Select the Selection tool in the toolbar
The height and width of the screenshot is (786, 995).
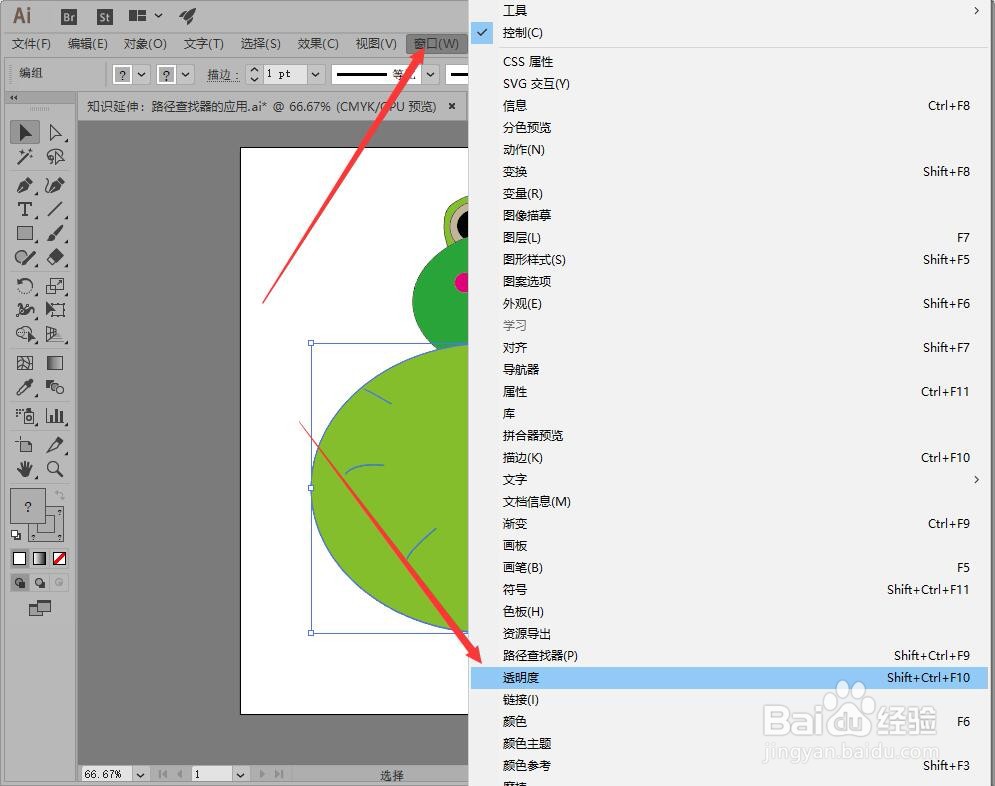pos(25,130)
